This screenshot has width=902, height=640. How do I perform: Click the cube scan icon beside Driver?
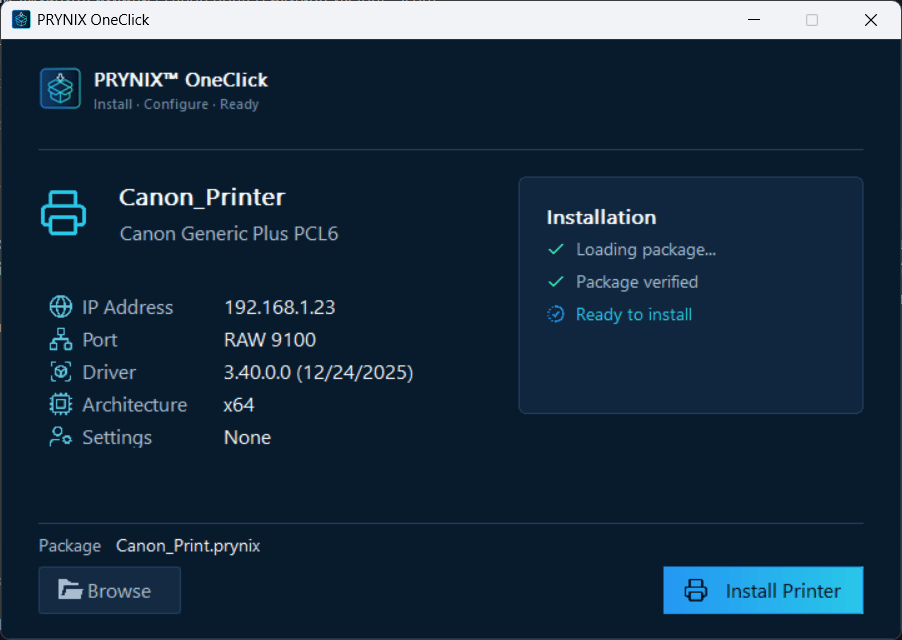tap(60, 372)
